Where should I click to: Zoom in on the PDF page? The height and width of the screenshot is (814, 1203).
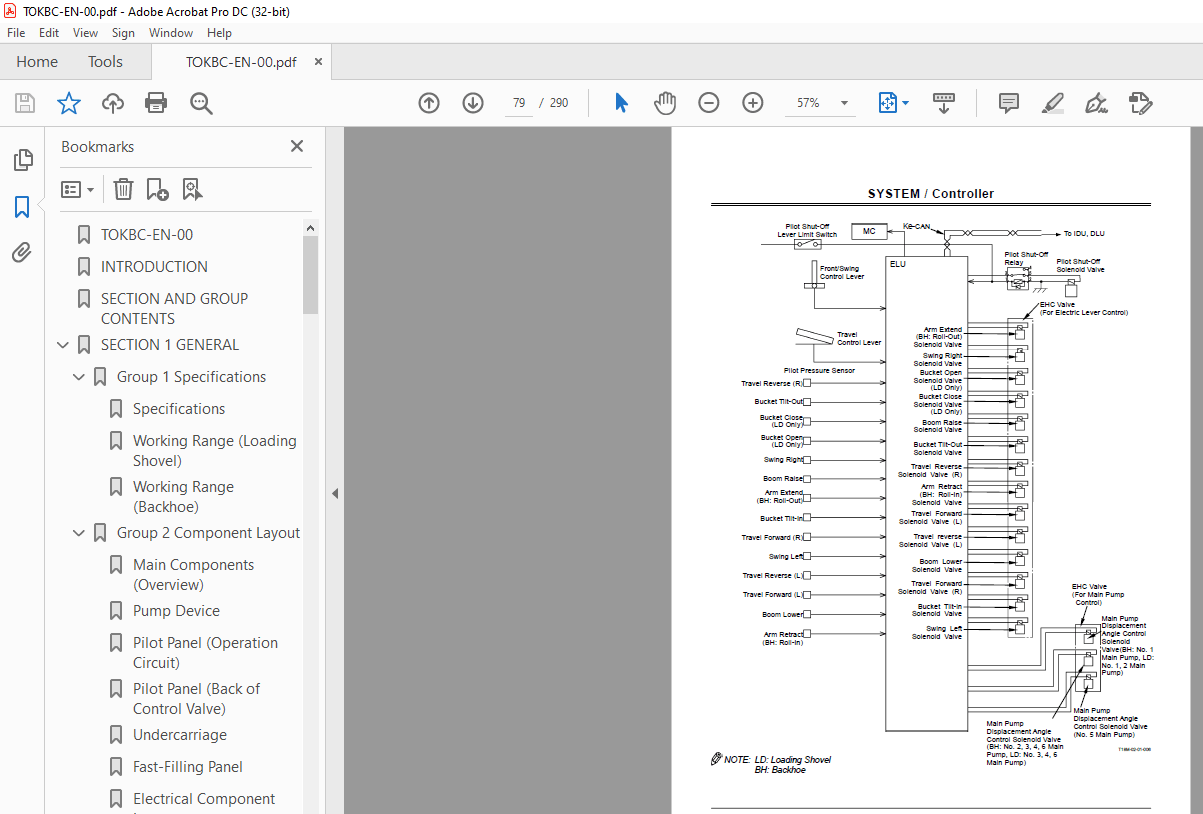pyautogui.click(x=752, y=102)
